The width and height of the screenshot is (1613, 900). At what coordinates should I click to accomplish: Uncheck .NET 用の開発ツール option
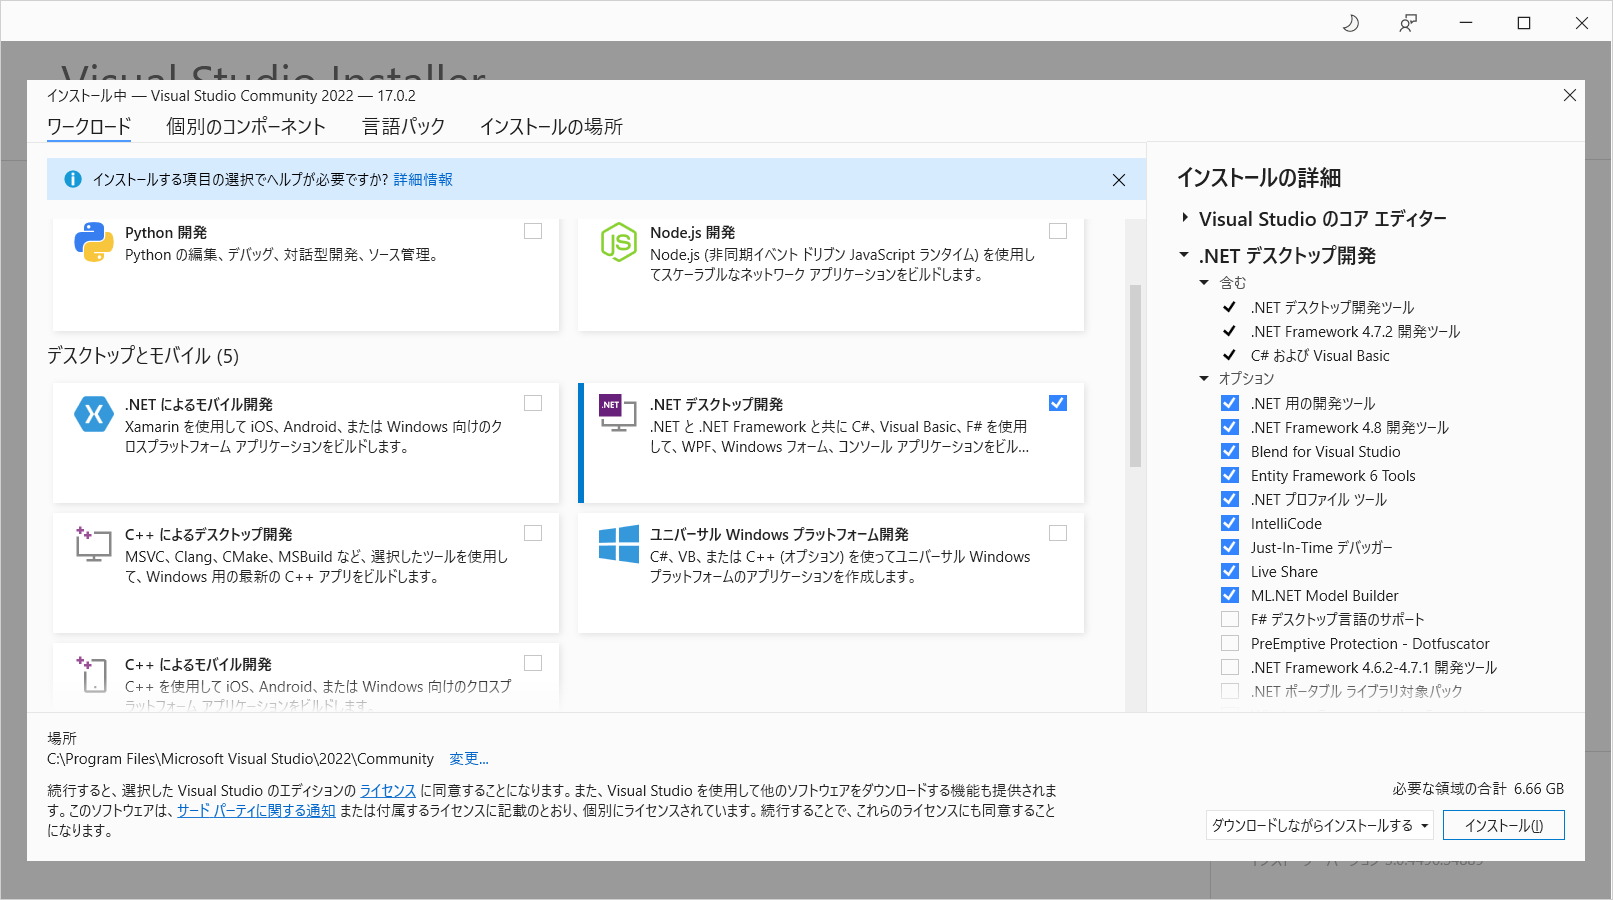(x=1230, y=403)
